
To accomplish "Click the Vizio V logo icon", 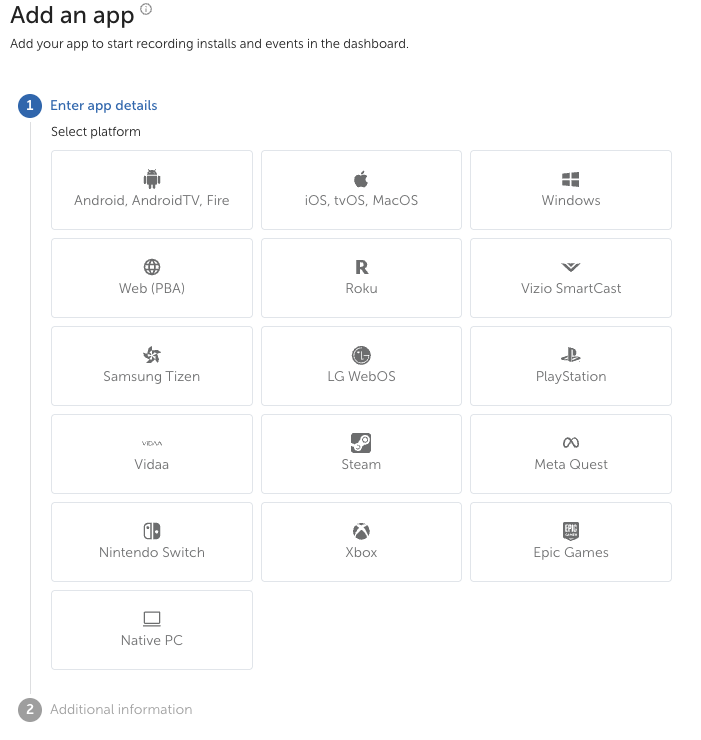I will [570, 267].
